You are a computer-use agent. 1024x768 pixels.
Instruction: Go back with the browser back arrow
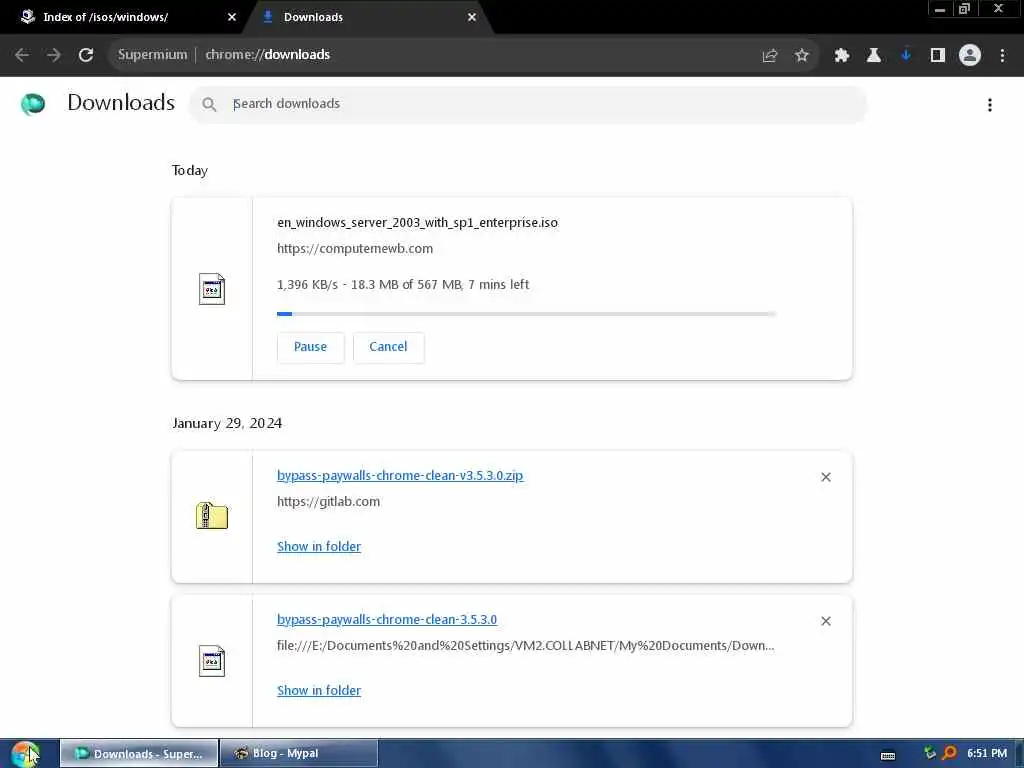(x=22, y=55)
